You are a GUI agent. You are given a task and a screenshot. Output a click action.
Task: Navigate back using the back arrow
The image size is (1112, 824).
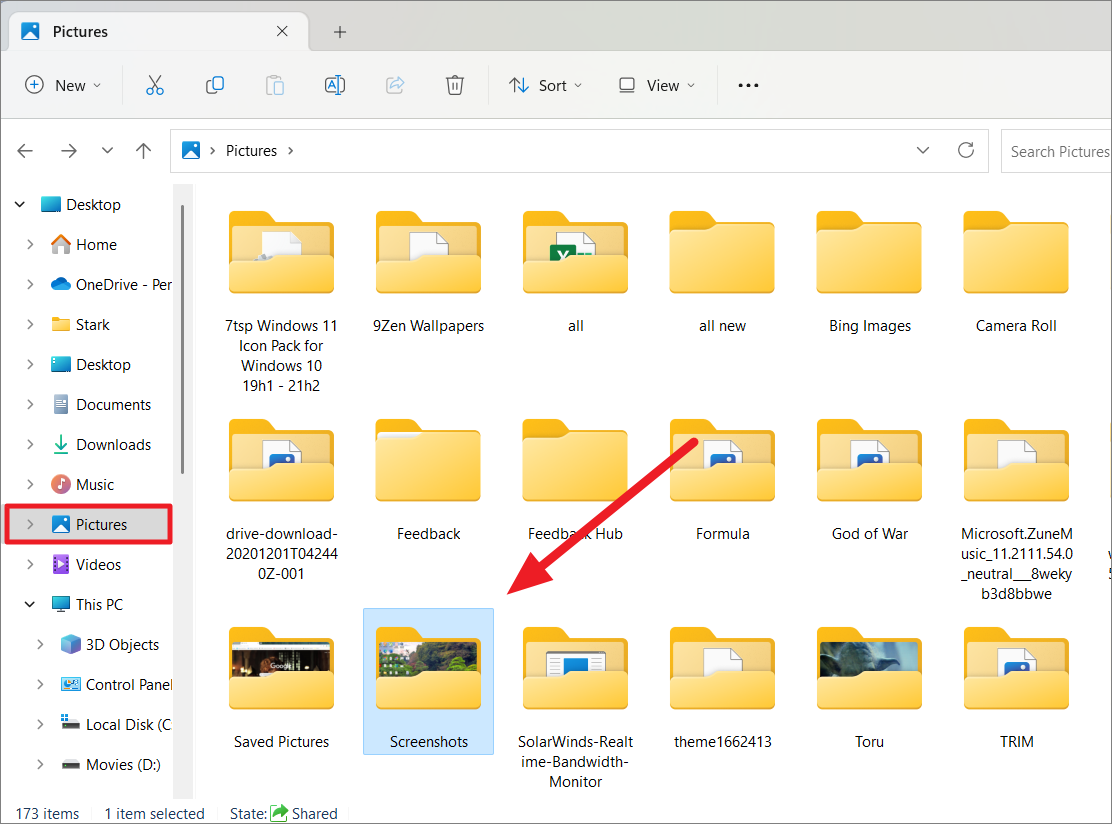click(x=24, y=150)
